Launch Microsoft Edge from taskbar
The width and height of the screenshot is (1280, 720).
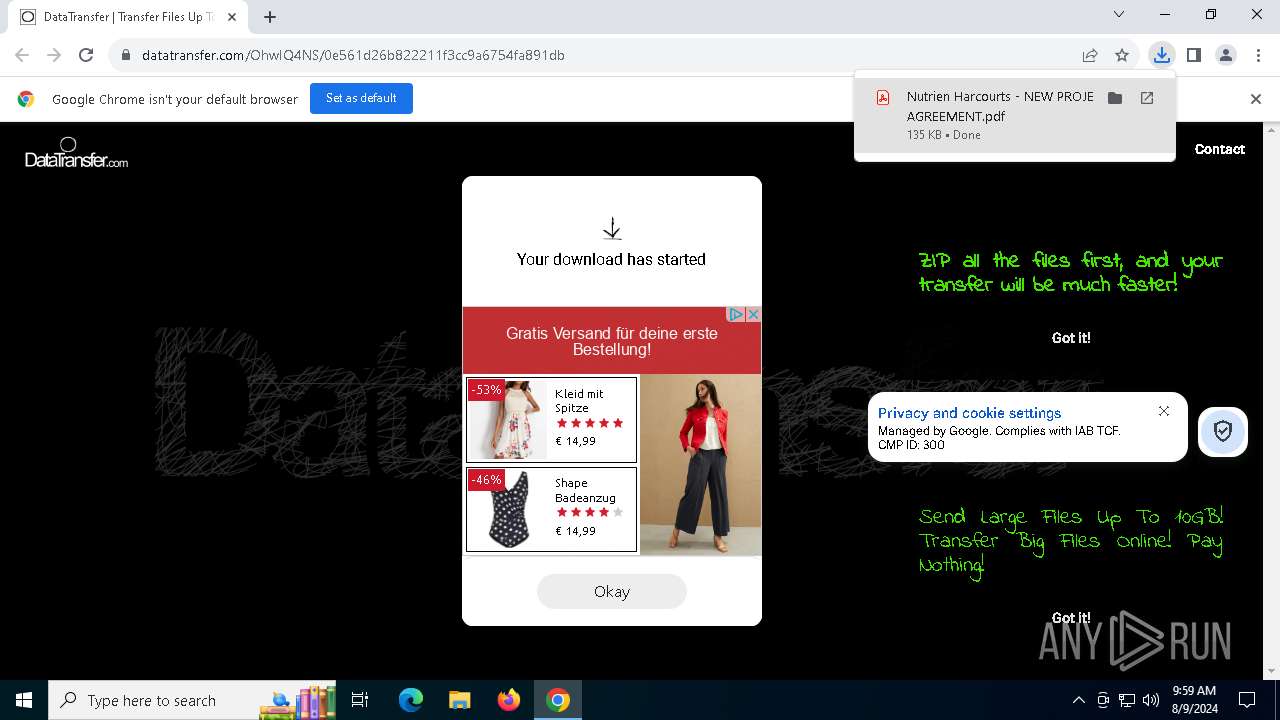click(x=411, y=700)
